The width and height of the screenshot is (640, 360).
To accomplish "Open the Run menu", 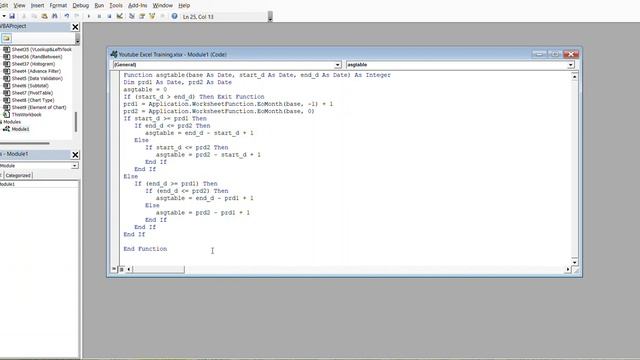I will pyautogui.click(x=99, y=6).
